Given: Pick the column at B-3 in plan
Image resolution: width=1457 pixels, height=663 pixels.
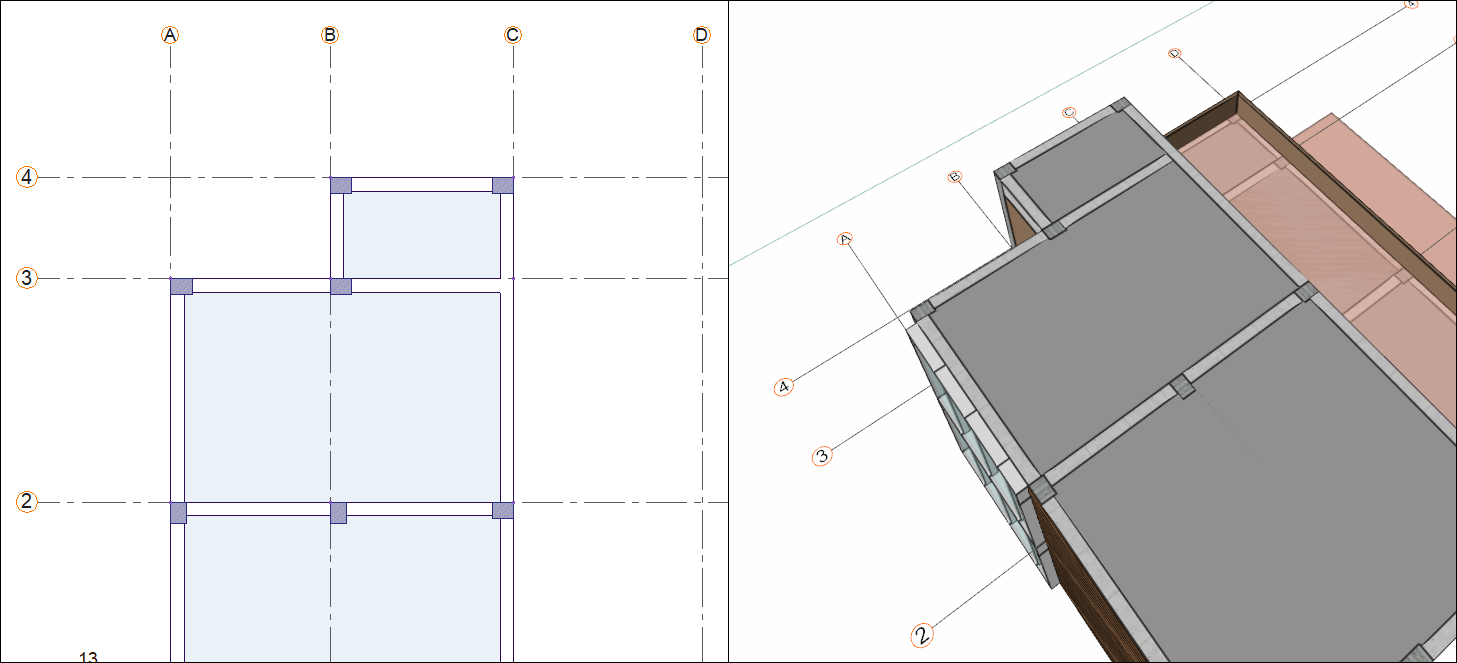Looking at the screenshot, I should coord(341,286).
